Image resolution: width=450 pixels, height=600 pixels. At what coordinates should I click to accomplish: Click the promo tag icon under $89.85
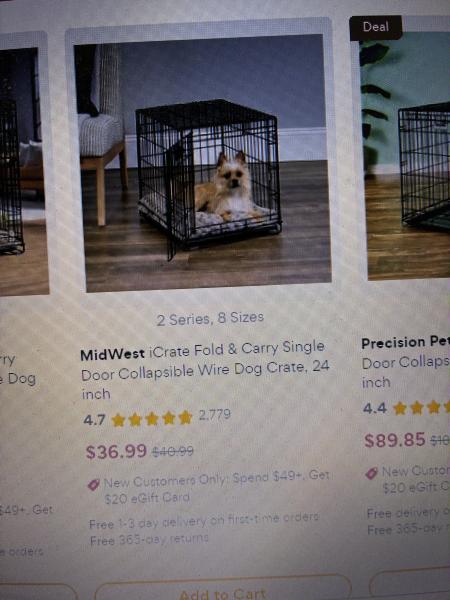click(372, 473)
